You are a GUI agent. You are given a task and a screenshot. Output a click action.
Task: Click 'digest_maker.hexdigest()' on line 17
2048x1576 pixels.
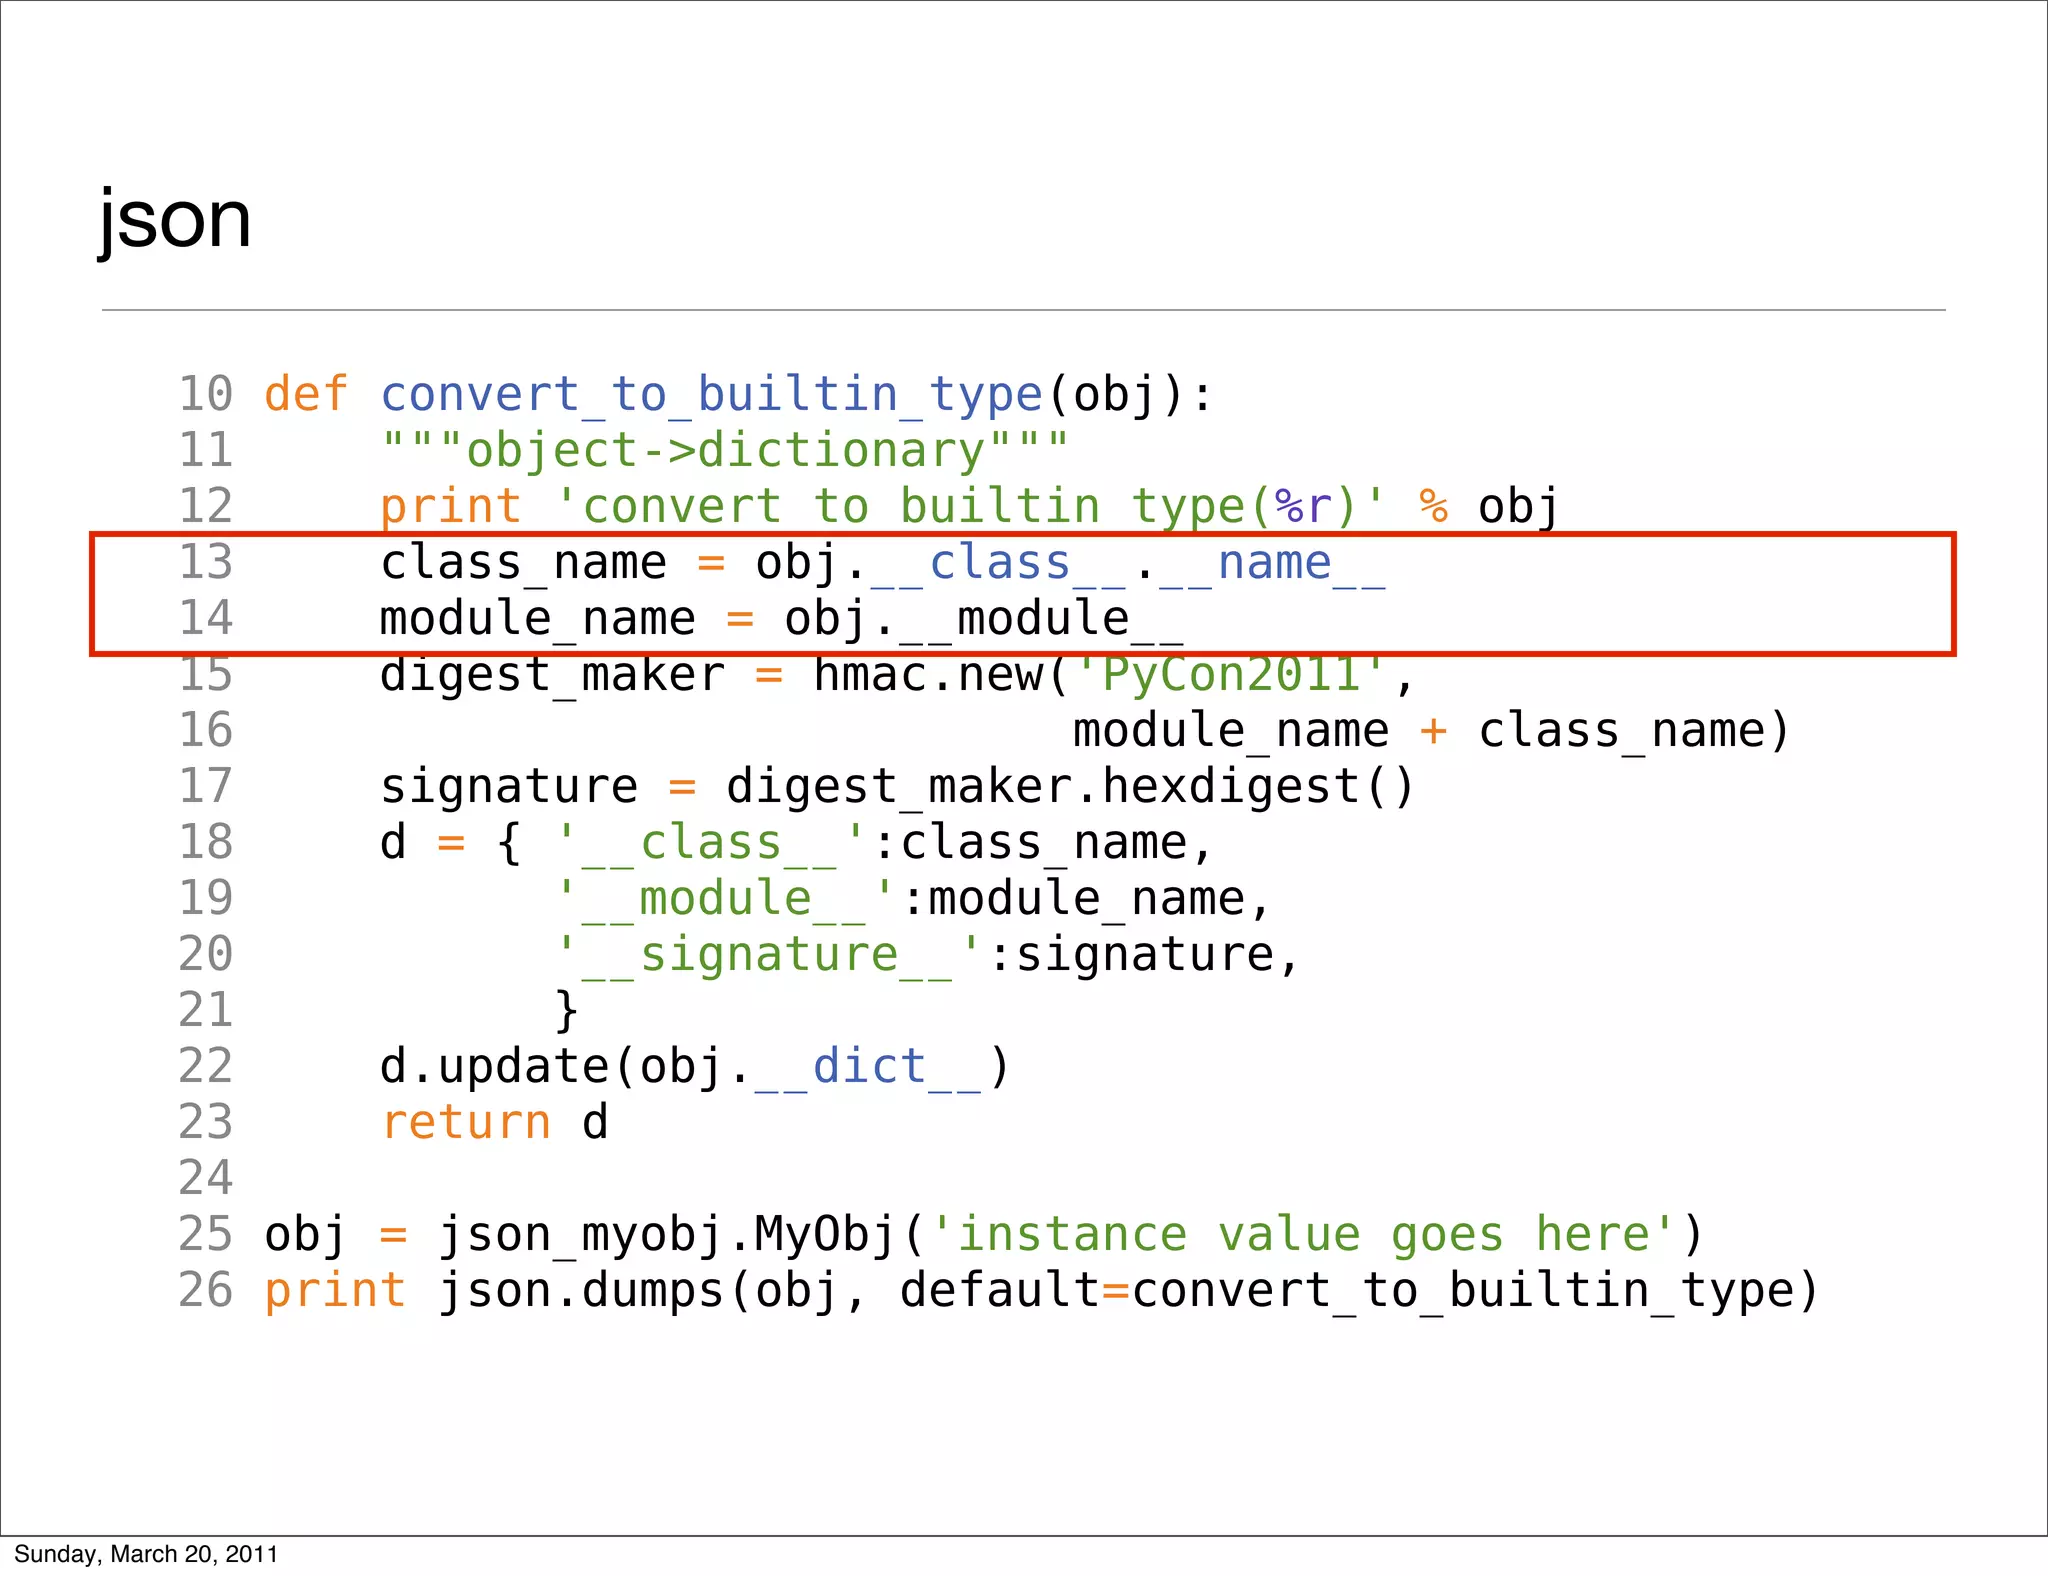click(x=1070, y=787)
